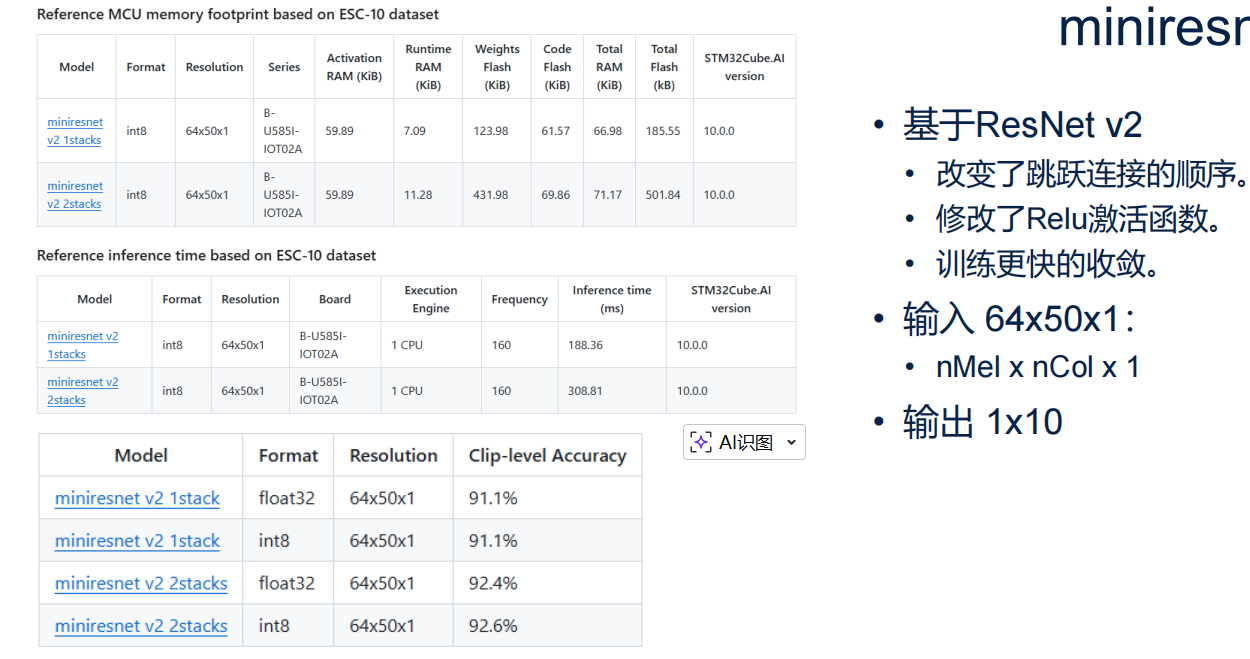The width and height of the screenshot is (1250, 659).
Task: Click the AI识图 sparkle icon
Action: (702, 442)
